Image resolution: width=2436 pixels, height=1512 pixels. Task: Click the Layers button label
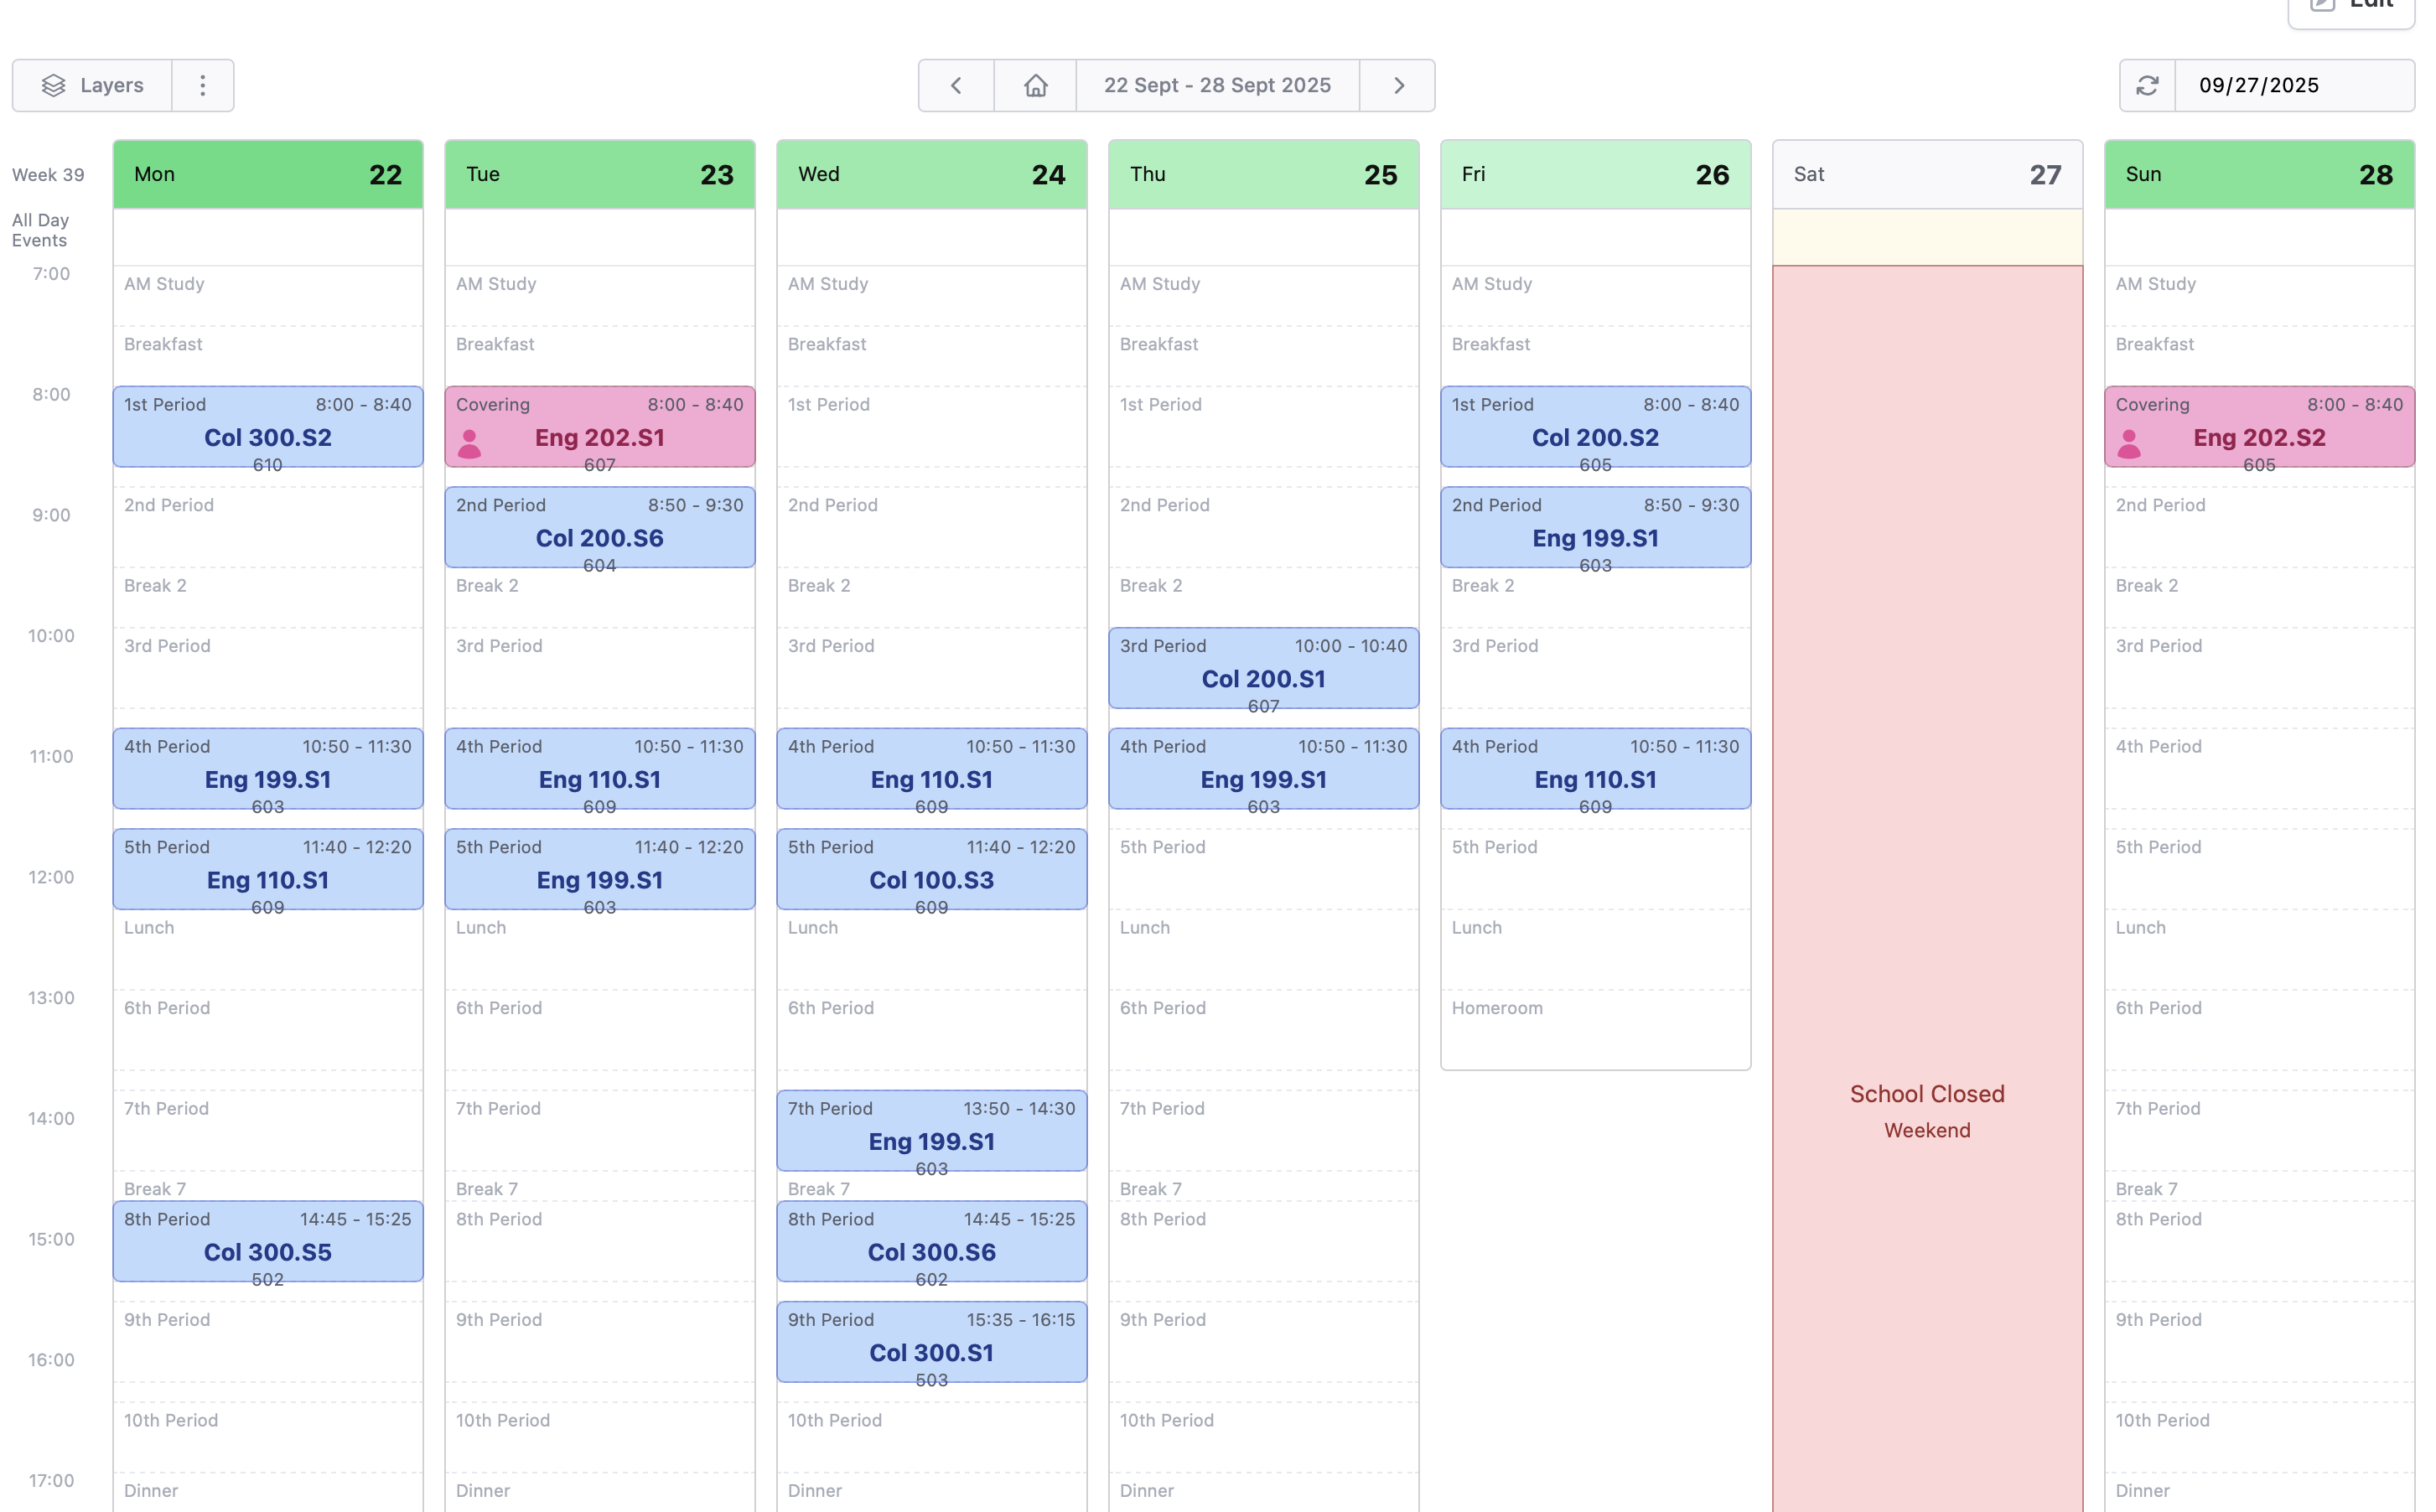tap(112, 86)
